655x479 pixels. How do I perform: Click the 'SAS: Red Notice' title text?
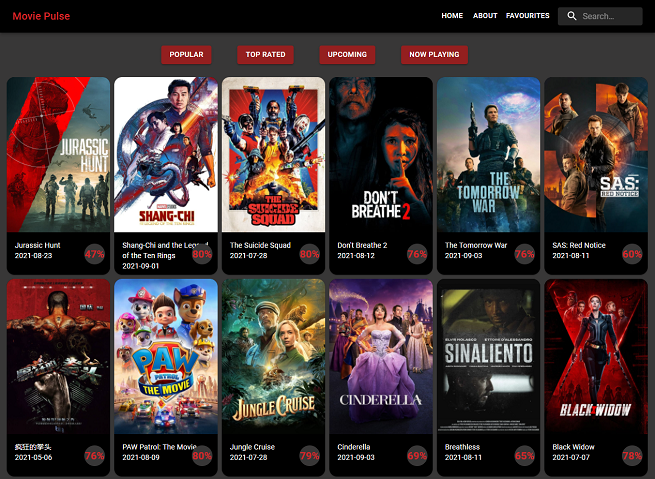[x=579, y=245]
